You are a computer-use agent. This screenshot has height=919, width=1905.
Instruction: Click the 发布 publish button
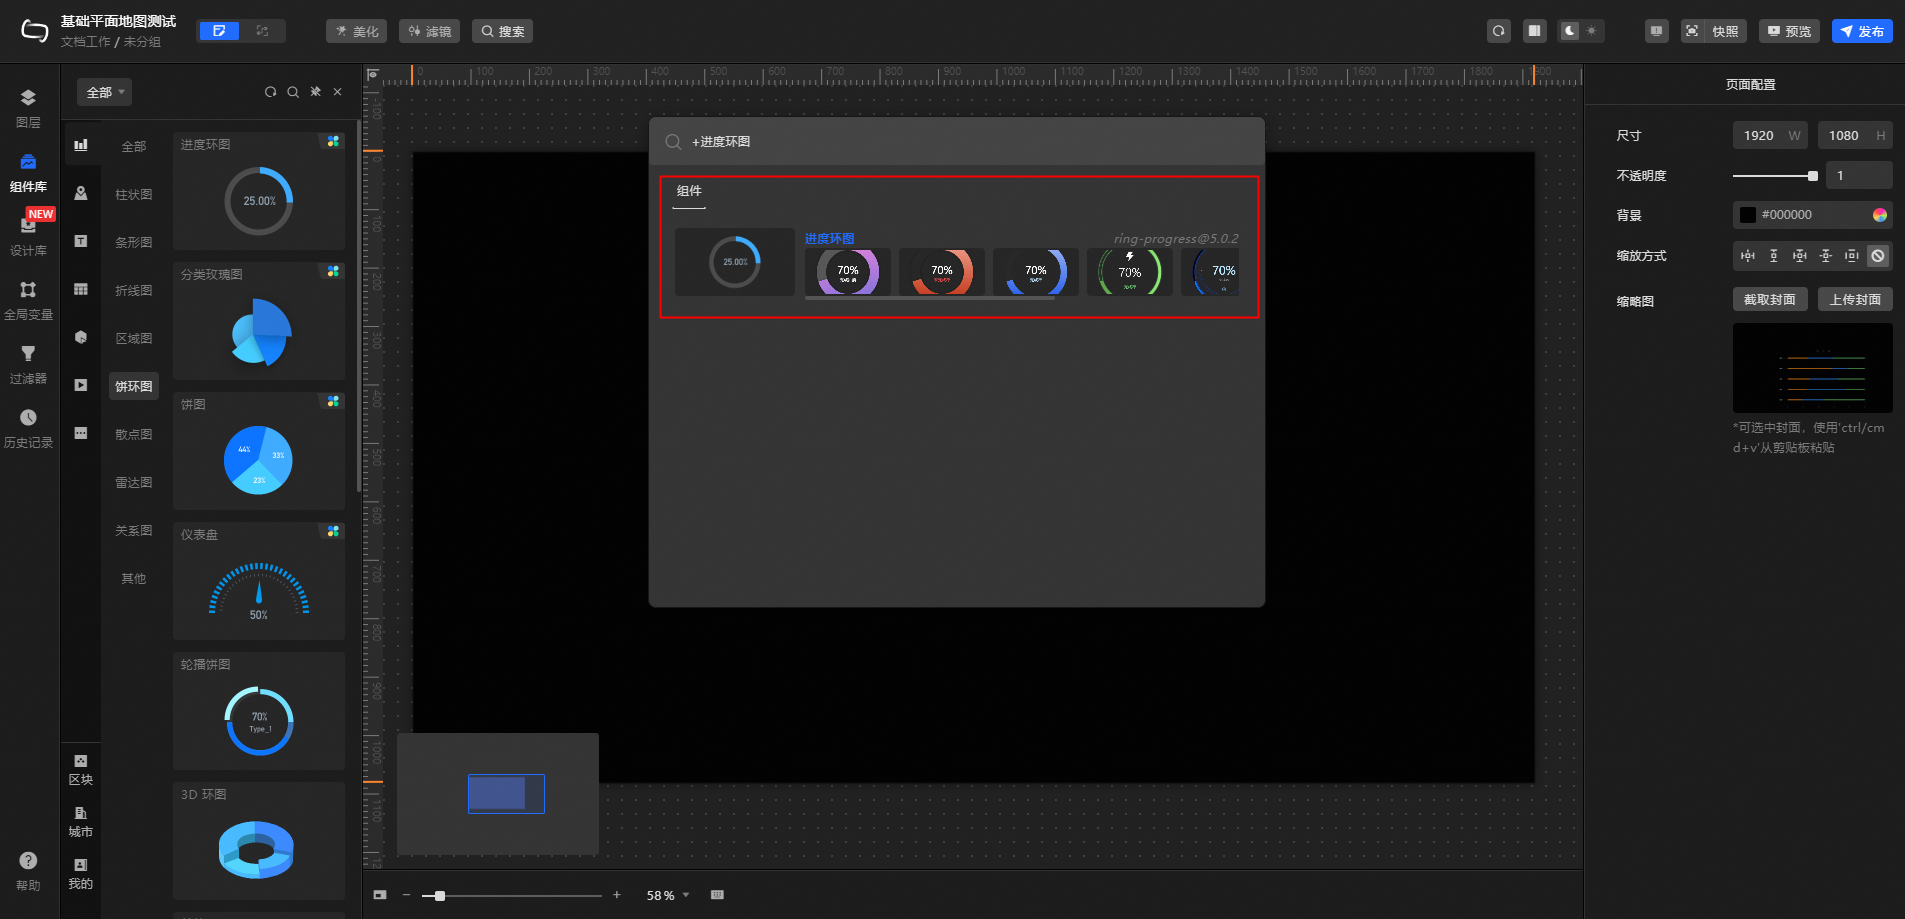point(1862,31)
